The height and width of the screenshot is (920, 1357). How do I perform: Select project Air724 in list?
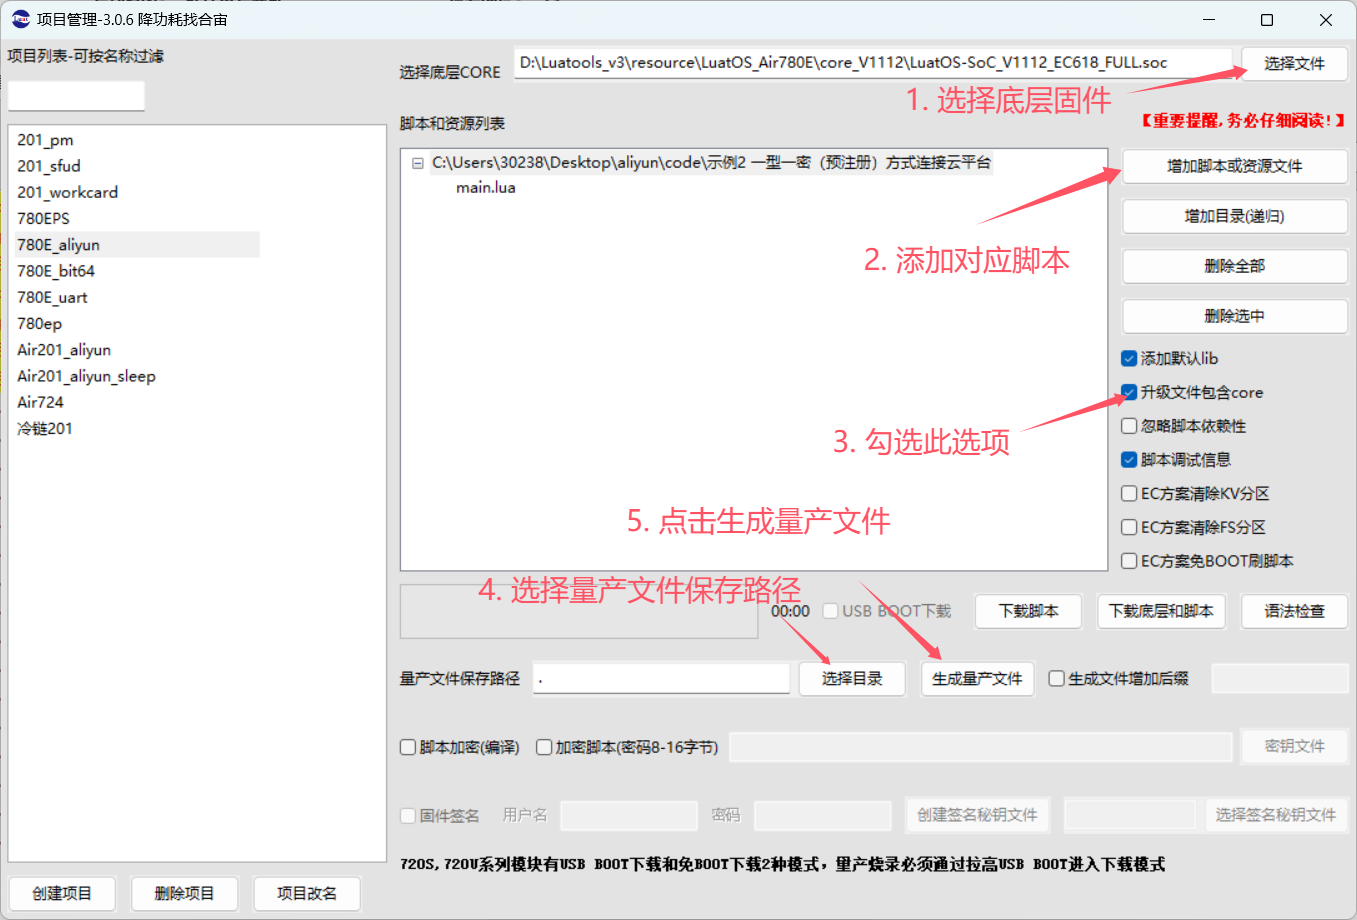pos(40,402)
